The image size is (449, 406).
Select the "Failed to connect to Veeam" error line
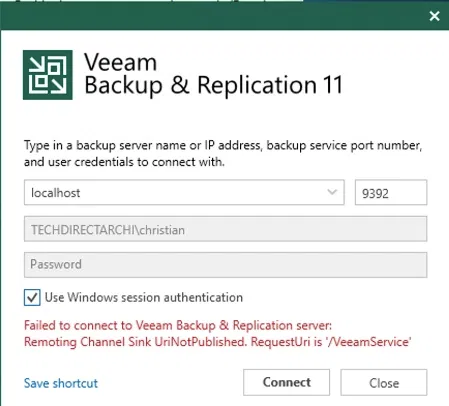[x=178, y=325]
